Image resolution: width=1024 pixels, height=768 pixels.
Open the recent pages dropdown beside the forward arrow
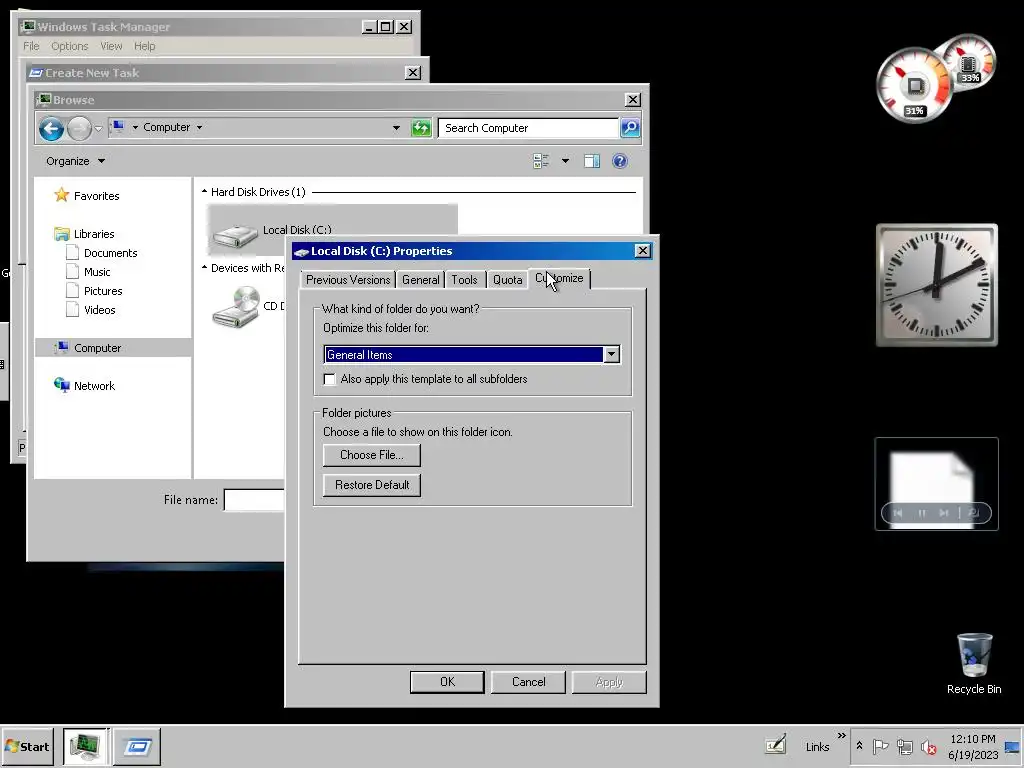click(98, 128)
